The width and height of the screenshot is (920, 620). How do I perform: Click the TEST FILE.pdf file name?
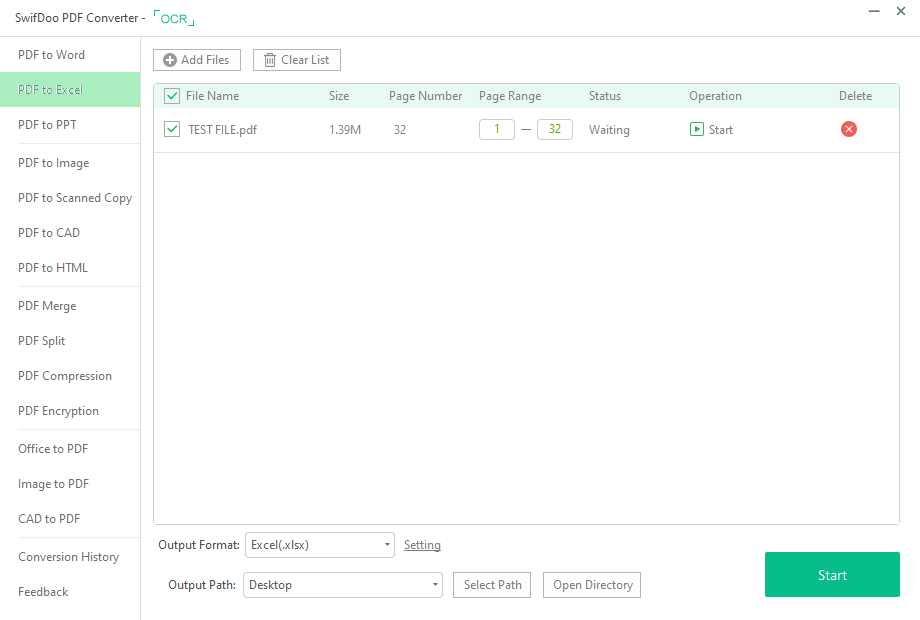click(222, 130)
